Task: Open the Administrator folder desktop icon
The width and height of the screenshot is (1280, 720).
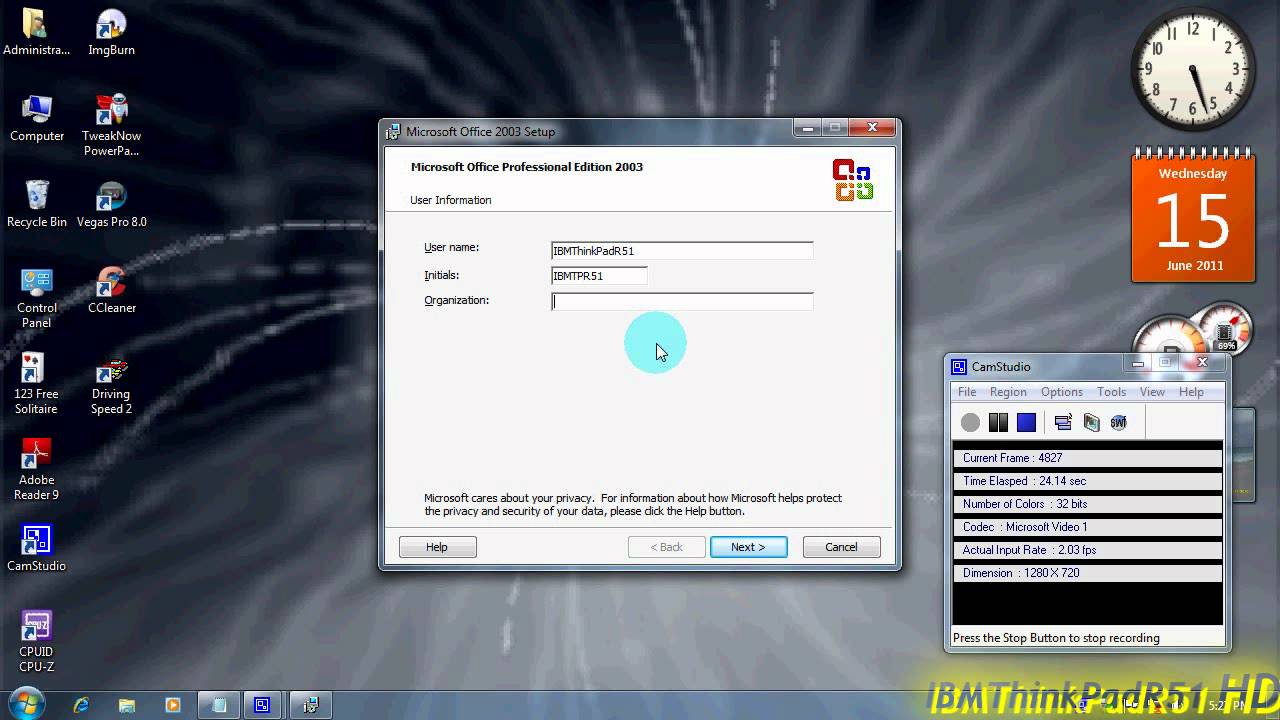Action: click(37, 32)
